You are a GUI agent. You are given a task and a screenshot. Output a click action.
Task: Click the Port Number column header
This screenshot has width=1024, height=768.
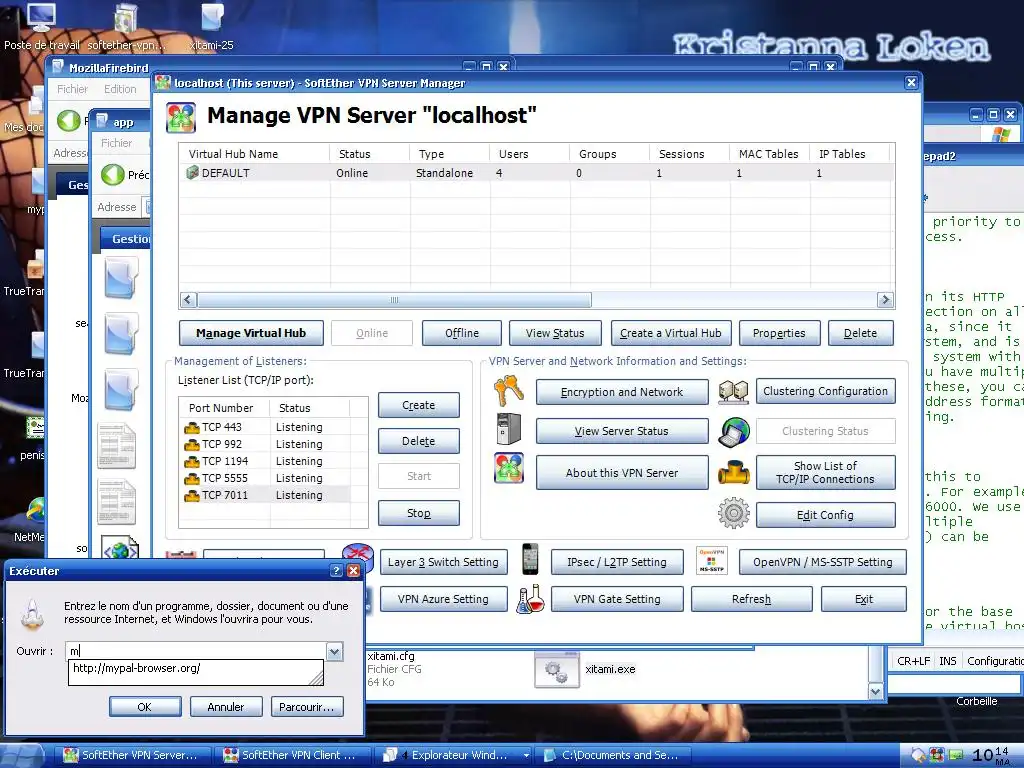coord(225,408)
